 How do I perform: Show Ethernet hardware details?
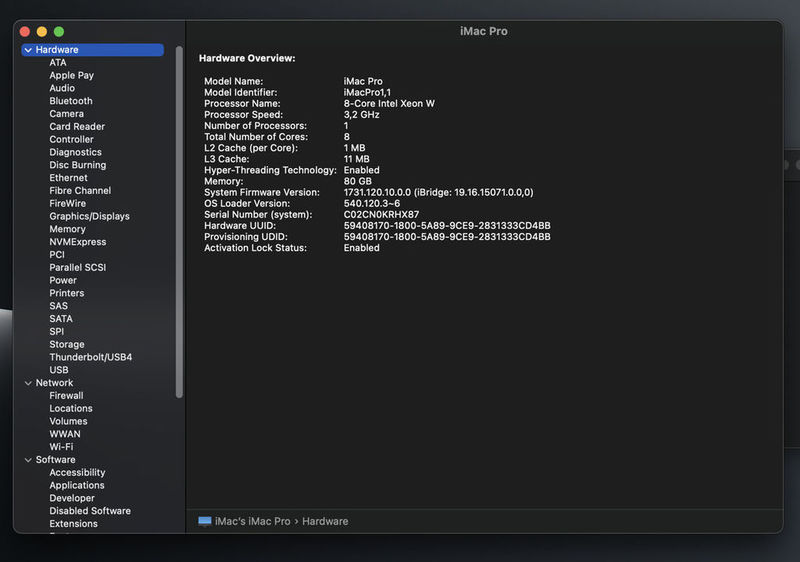pyautogui.click(x=68, y=178)
